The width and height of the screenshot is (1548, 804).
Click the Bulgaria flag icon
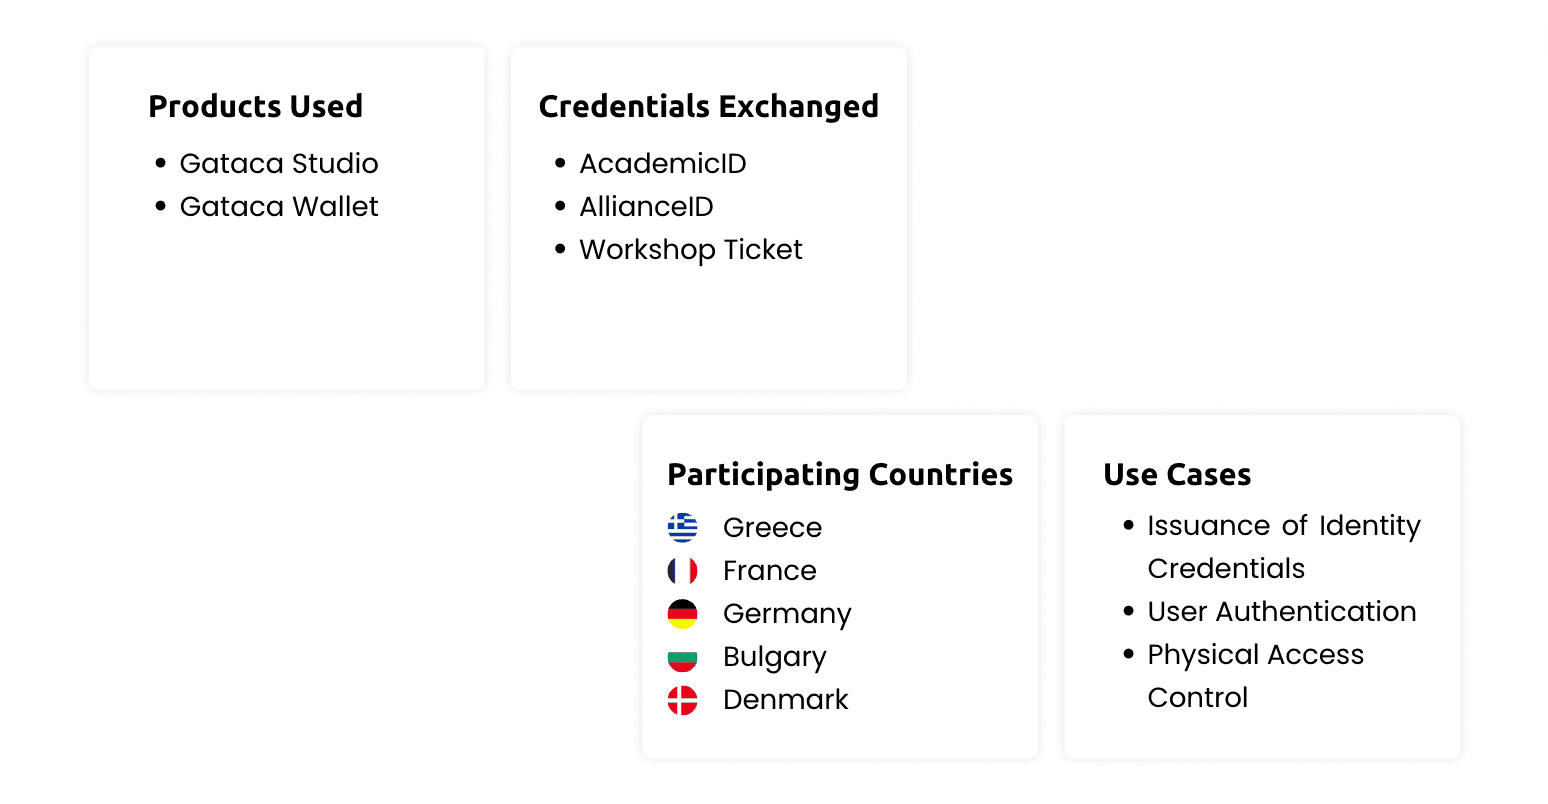pyautogui.click(x=683, y=657)
